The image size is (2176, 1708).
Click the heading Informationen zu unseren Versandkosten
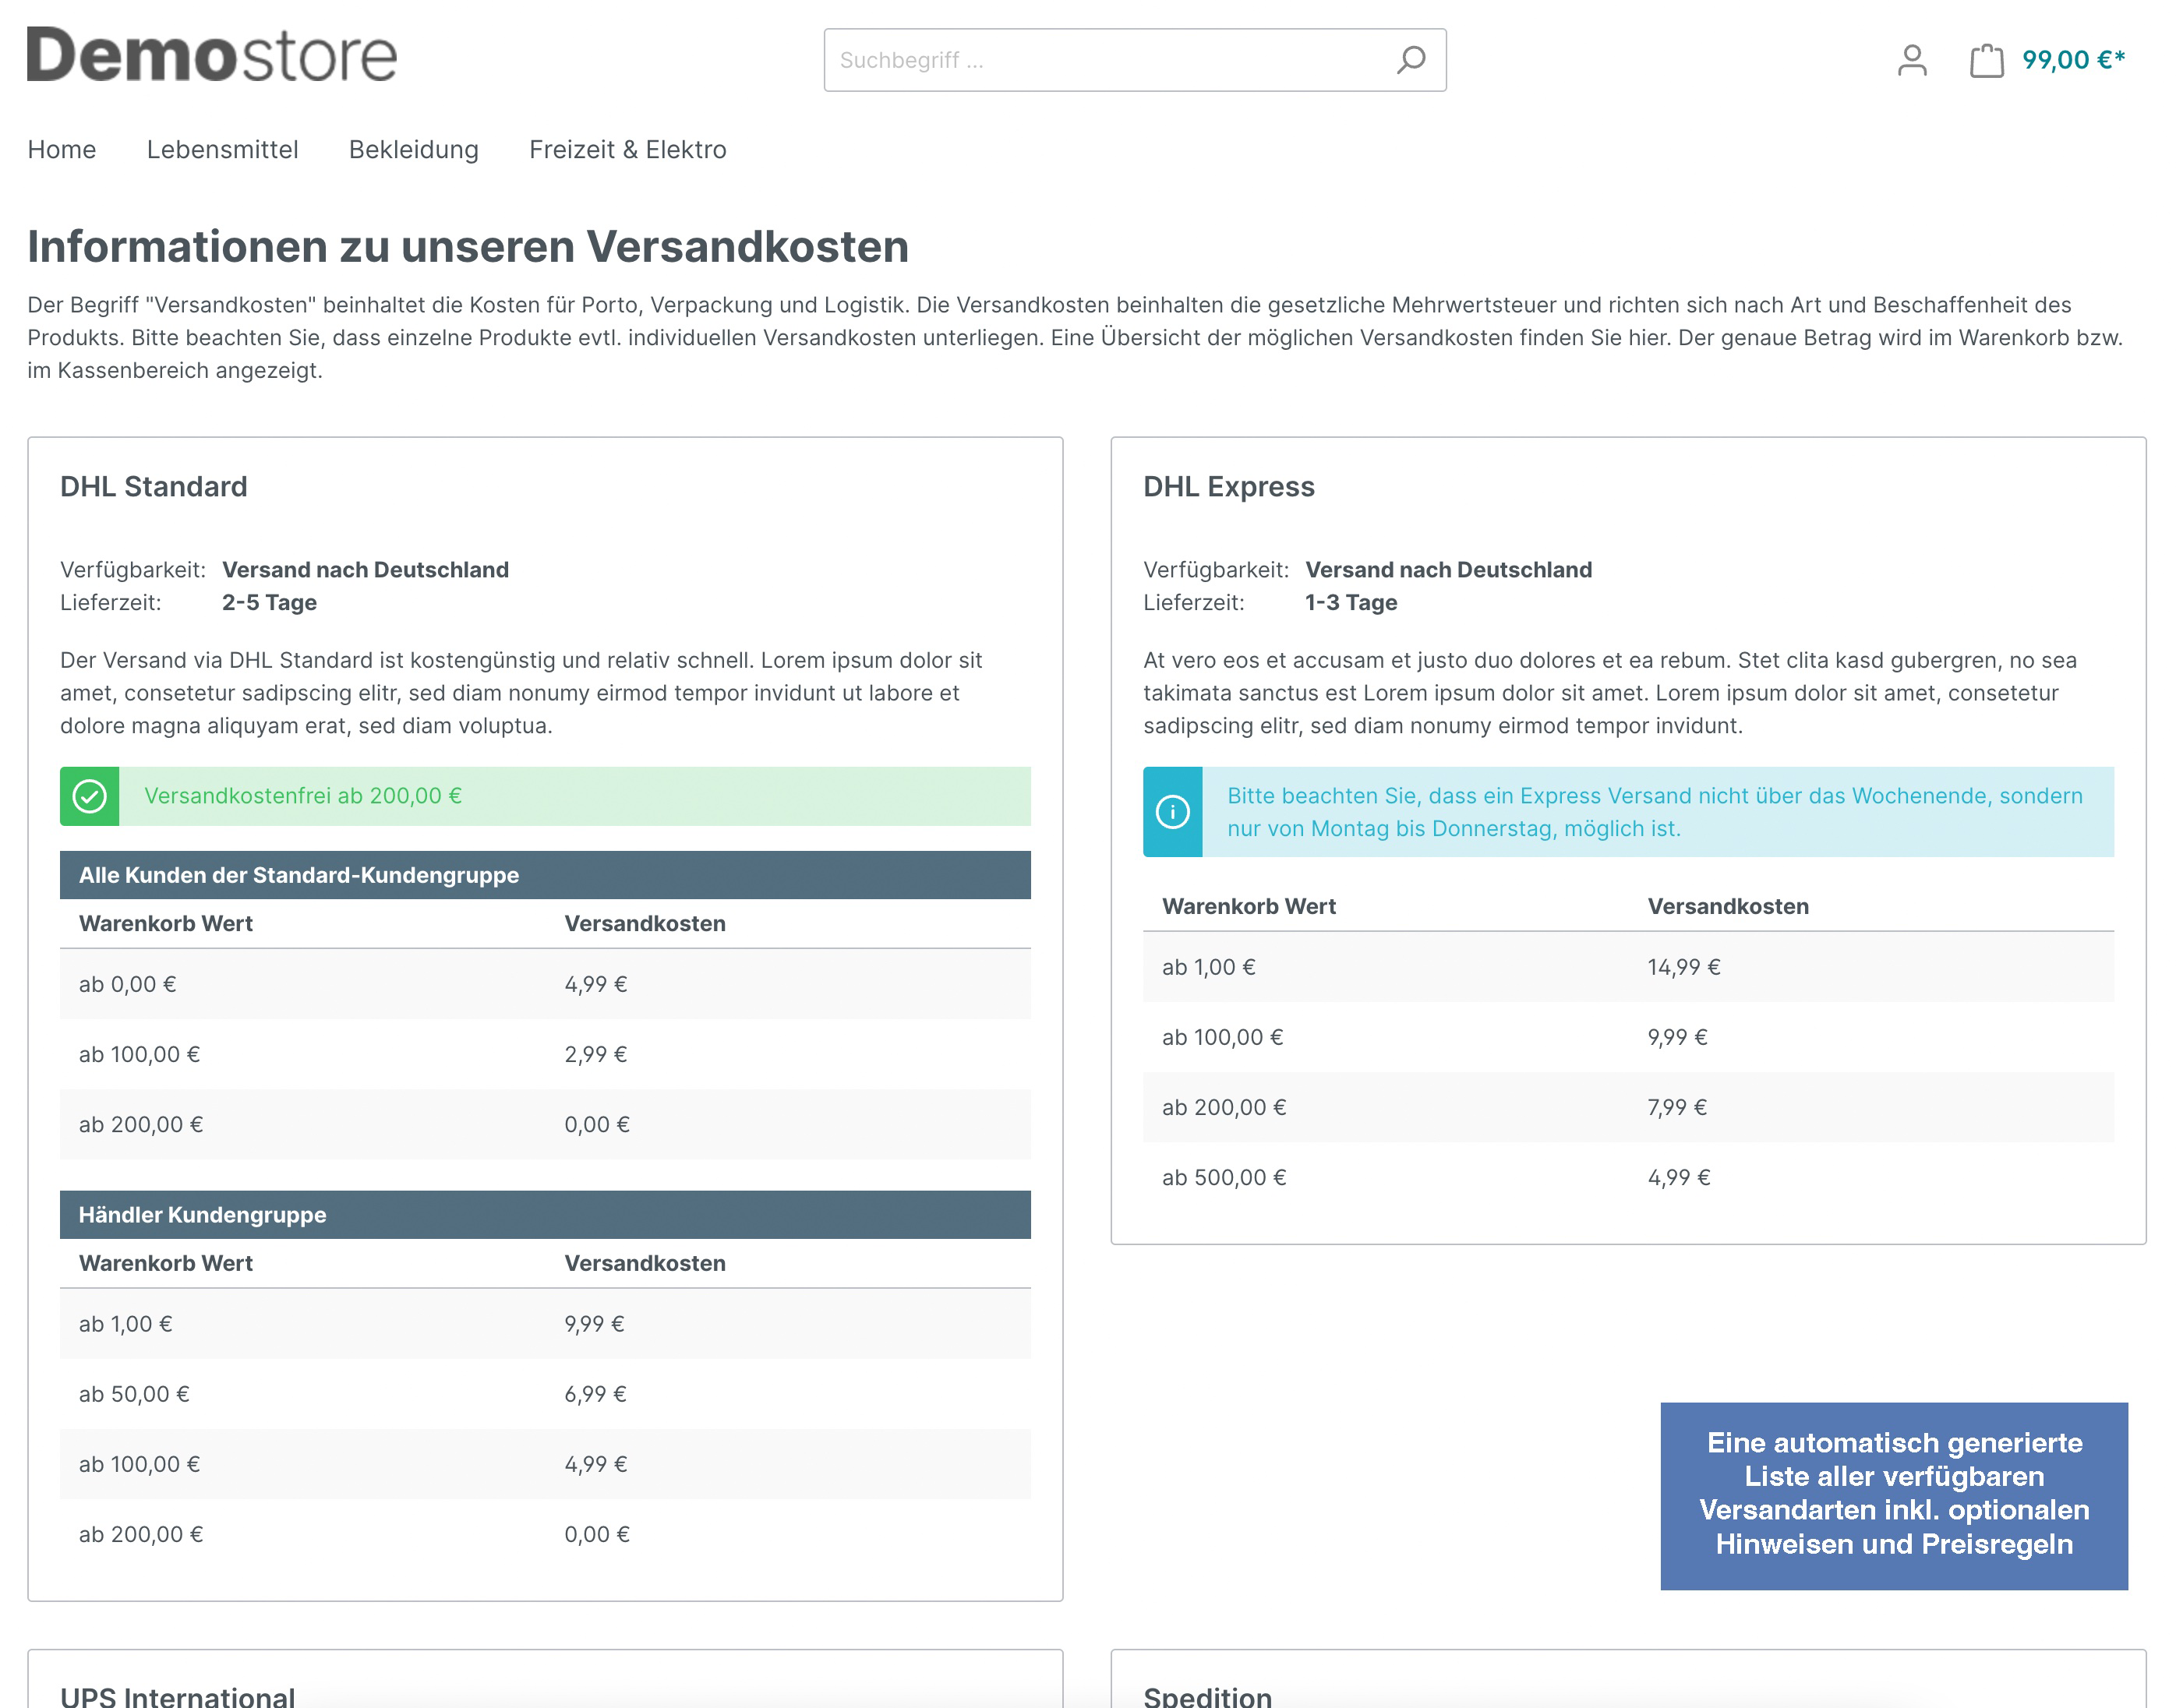468,246
